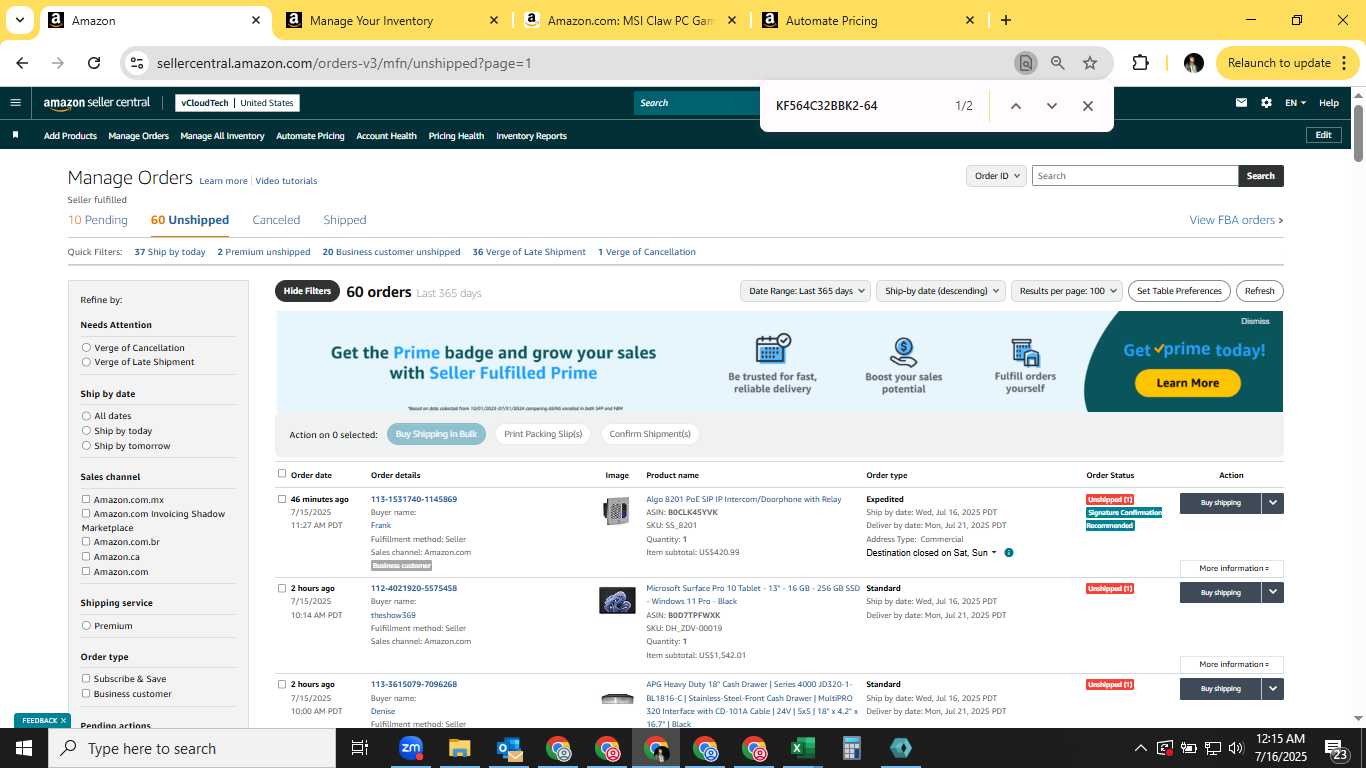This screenshot has width=1366, height=768.
Task: Close the find-in-page bar
Action: 1088,106
